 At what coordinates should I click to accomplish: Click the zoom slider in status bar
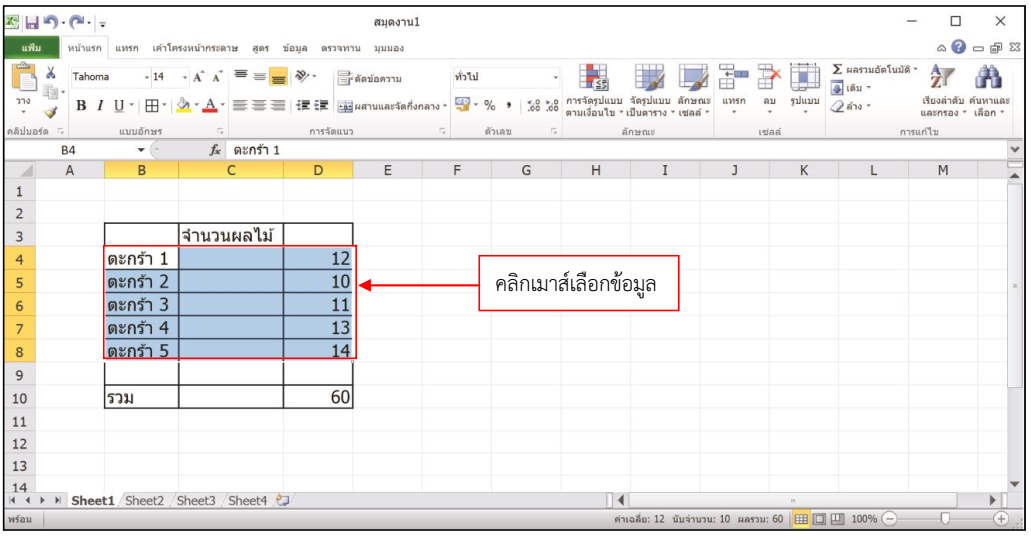(945, 519)
